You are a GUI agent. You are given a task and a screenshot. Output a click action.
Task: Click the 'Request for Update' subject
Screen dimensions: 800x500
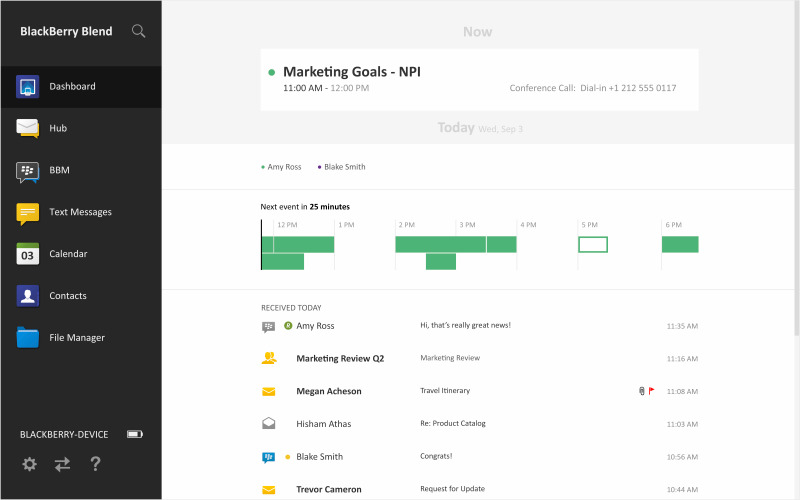[453, 488]
